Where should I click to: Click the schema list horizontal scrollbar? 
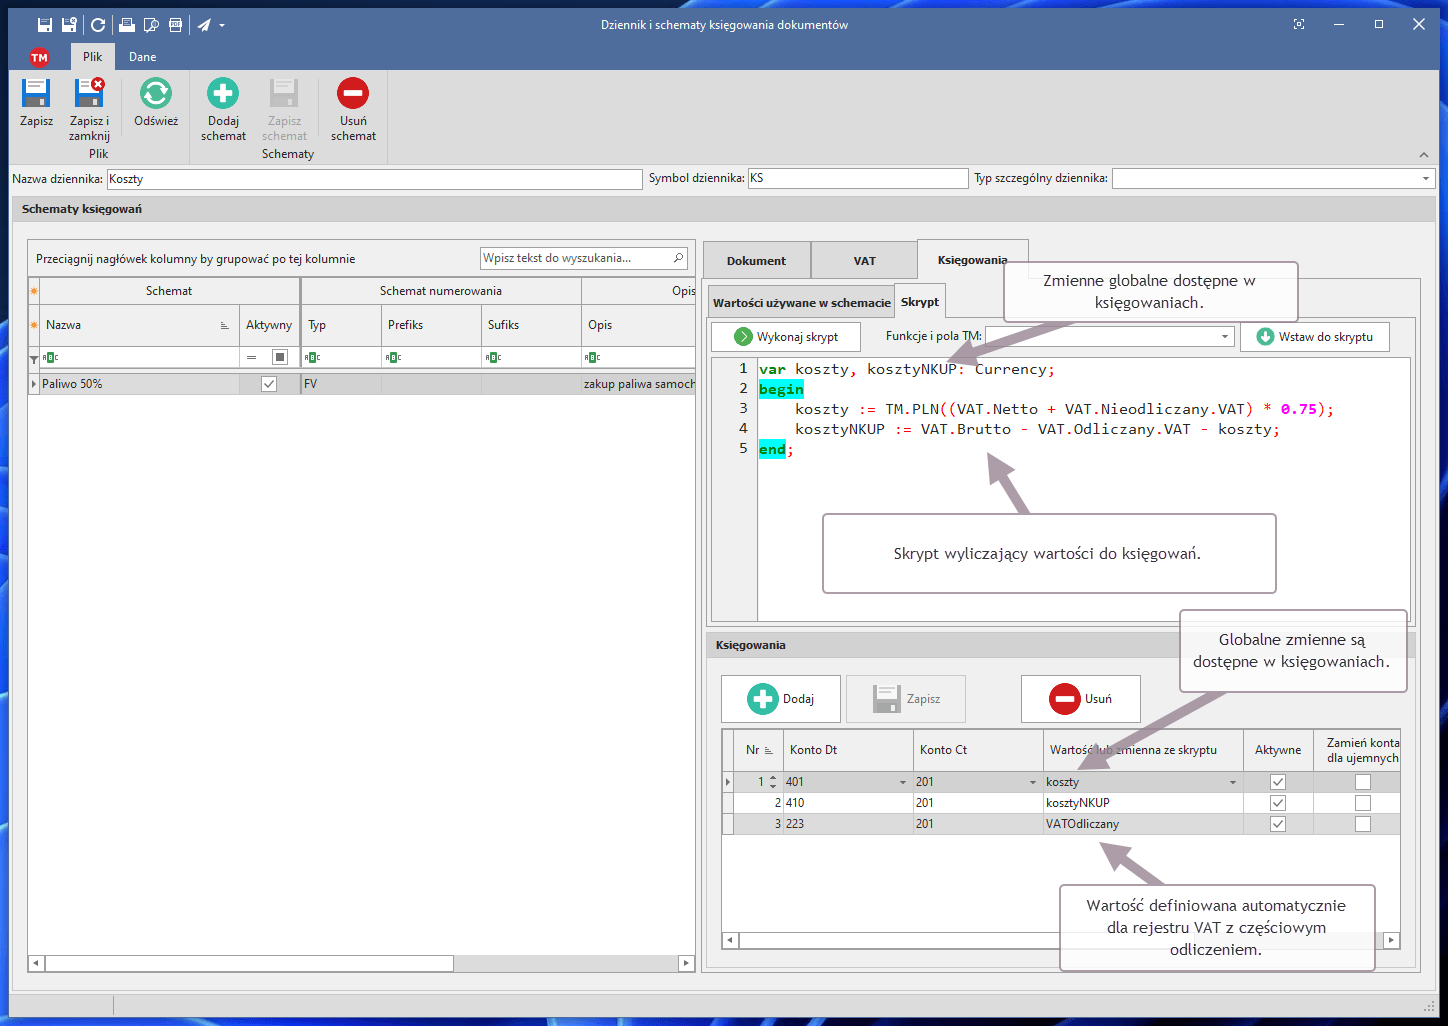(x=250, y=963)
